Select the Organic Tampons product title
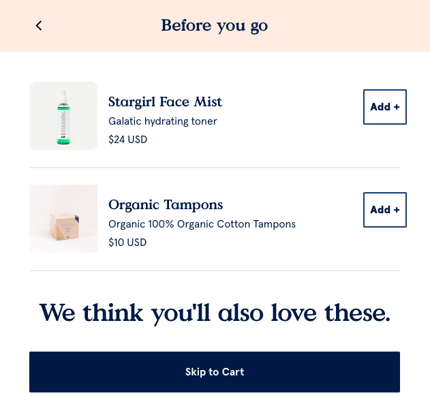Image resolution: width=430 pixels, height=402 pixels. coord(166,205)
